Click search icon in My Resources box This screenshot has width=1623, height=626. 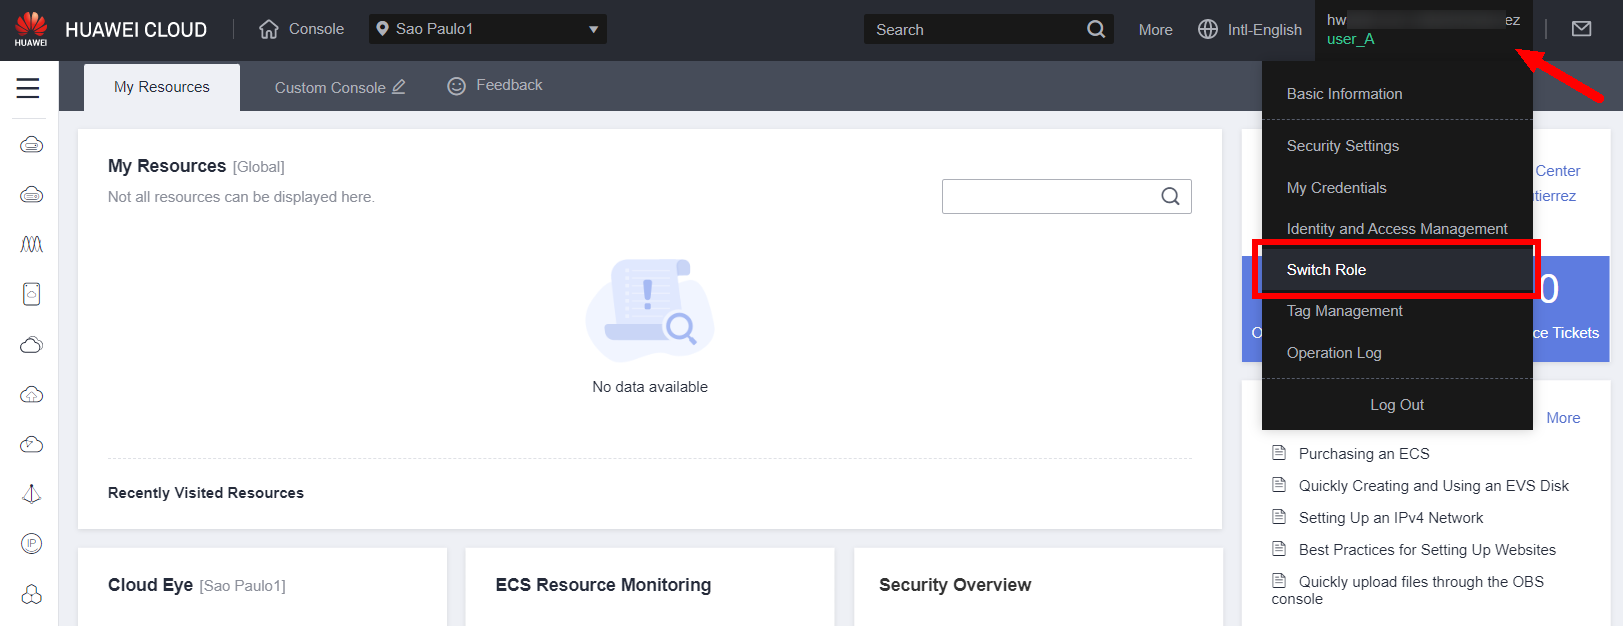tap(1170, 197)
